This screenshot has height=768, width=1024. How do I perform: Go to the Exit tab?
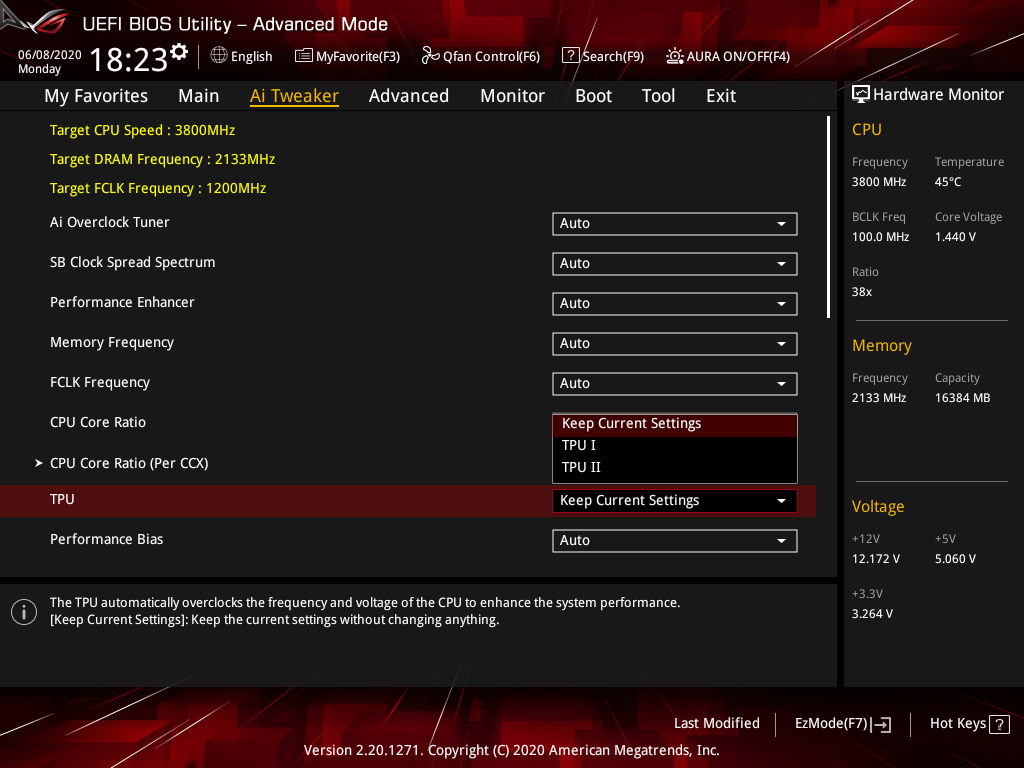721,96
